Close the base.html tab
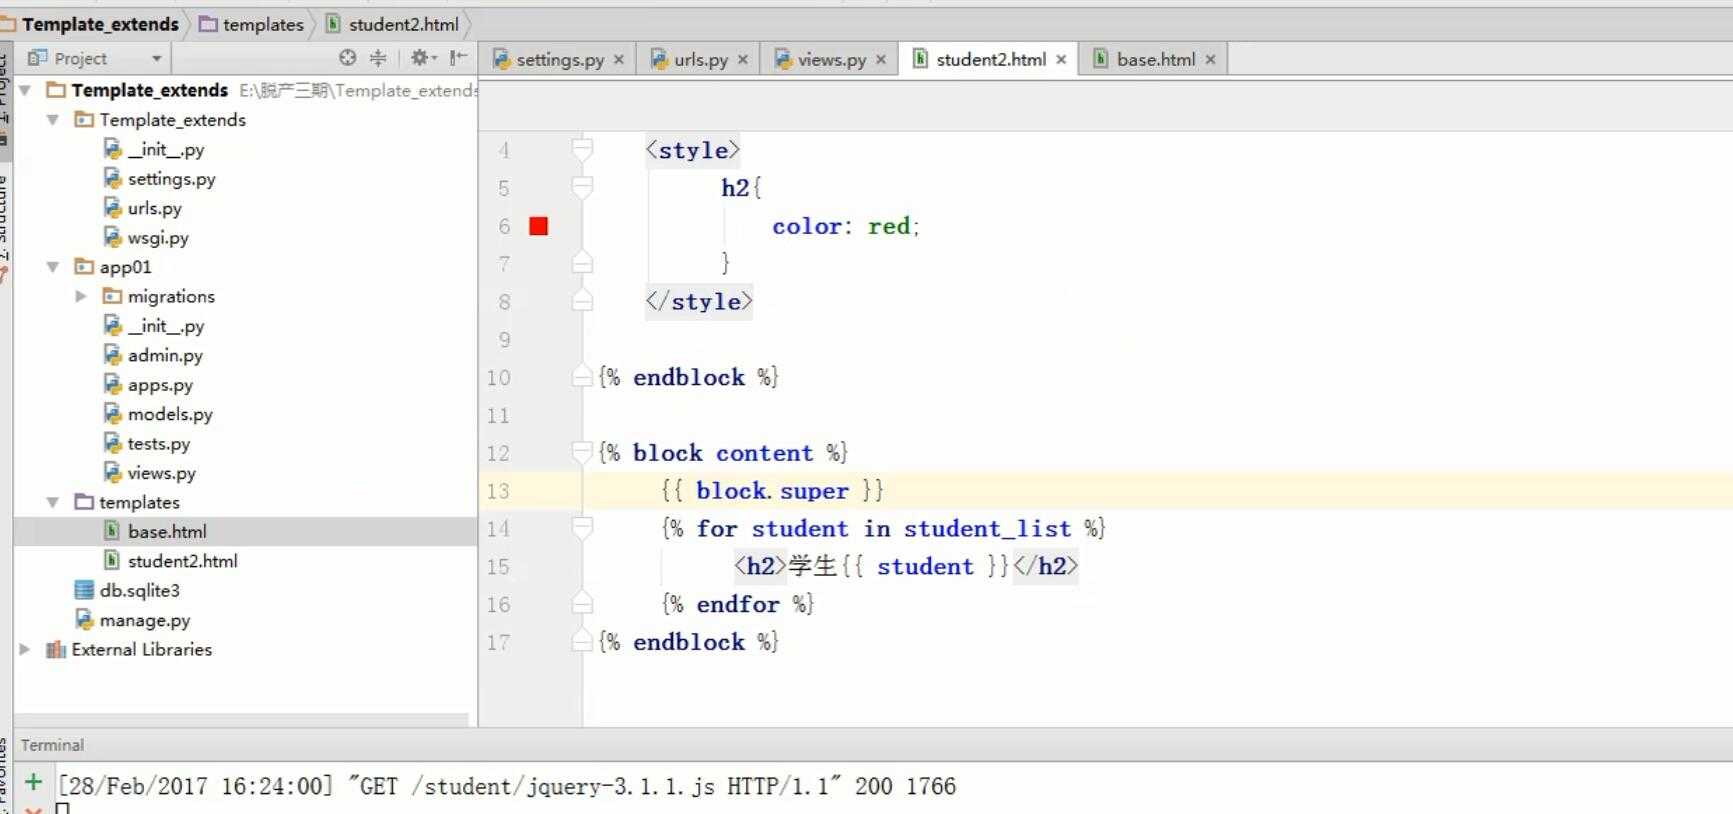This screenshot has height=814, width=1733. tap(1210, 60)
